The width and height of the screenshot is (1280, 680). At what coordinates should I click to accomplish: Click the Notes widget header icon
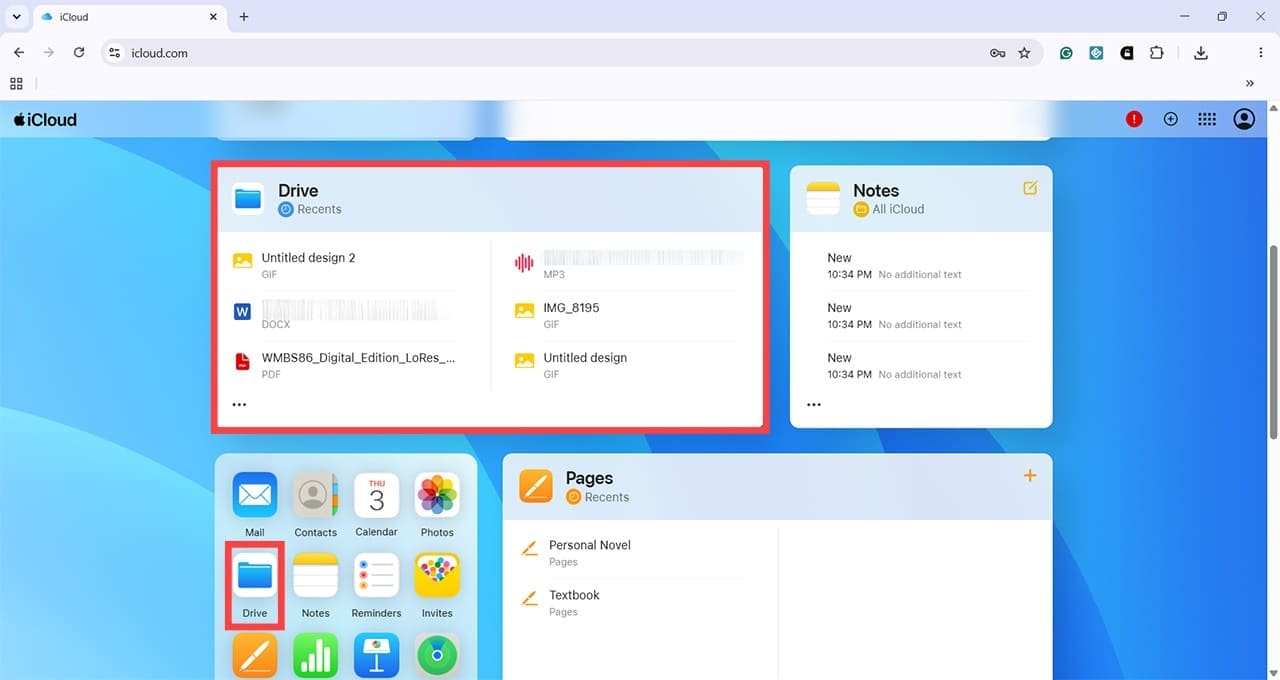[x=823, y=198]
